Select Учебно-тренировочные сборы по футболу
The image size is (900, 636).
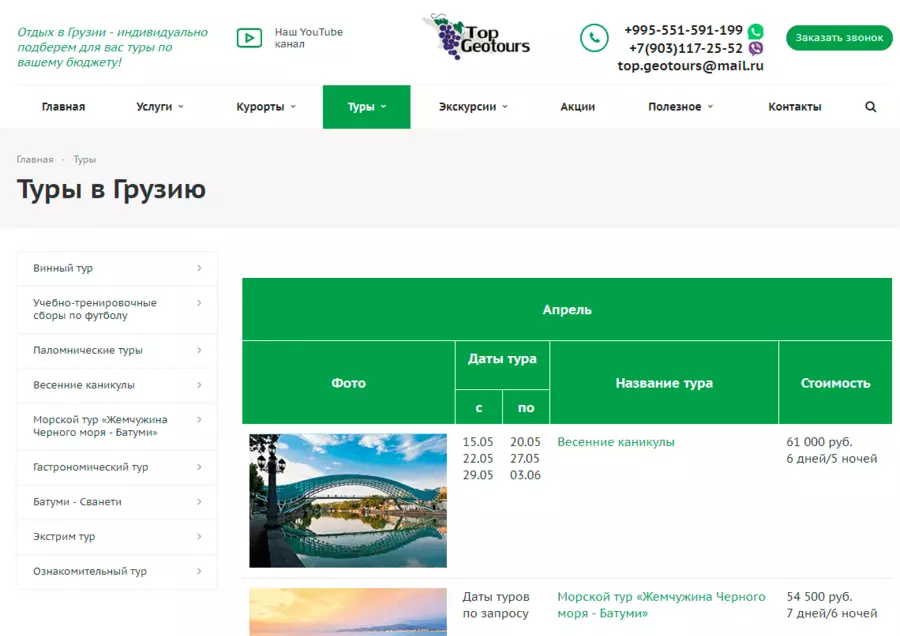click(117, 309)
